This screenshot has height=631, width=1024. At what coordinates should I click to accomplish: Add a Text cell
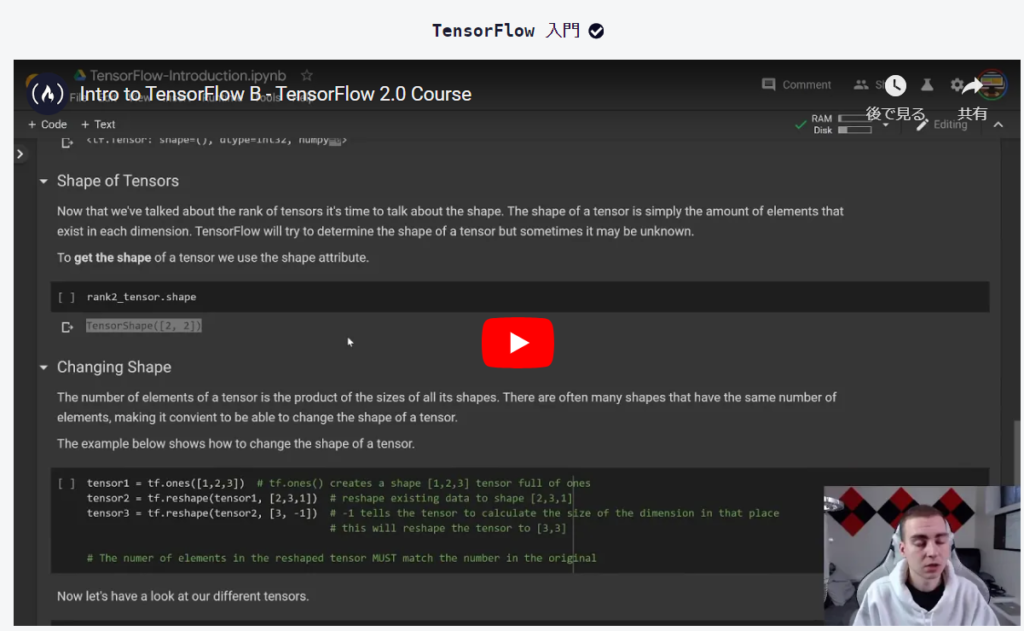pyautogui.click(x=98, y=124)
